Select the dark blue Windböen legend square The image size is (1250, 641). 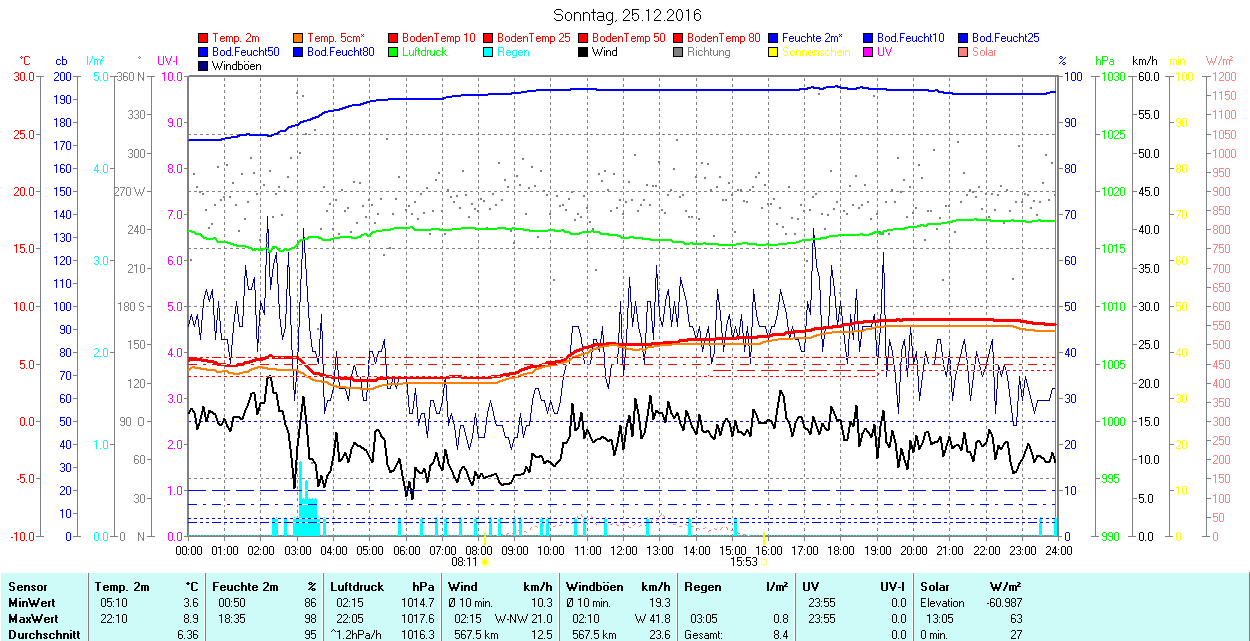204,66
